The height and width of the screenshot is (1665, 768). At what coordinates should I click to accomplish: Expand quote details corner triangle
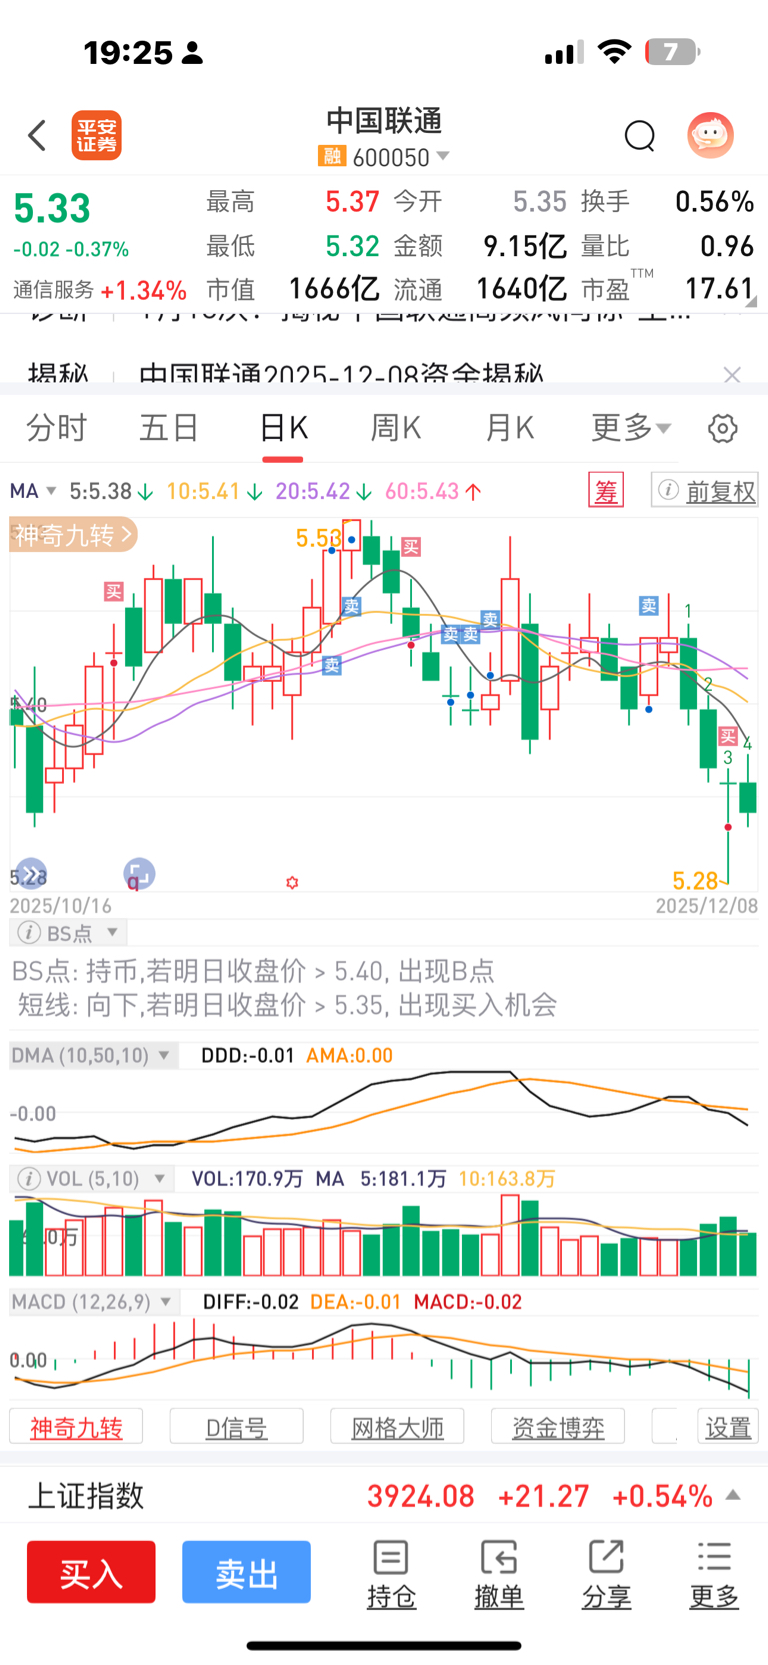[x=751, y=300]
